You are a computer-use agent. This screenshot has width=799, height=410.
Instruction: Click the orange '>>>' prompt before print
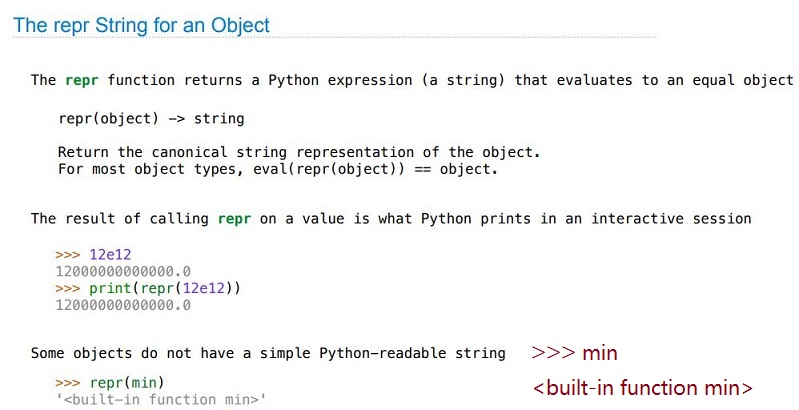pyautogui.click(x=68, y=288)
